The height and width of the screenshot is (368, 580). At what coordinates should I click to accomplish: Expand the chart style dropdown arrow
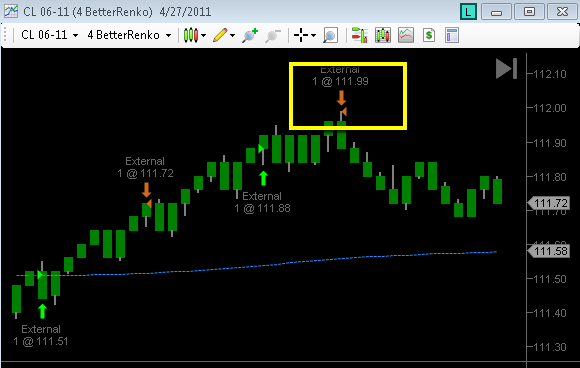[203, 36]
